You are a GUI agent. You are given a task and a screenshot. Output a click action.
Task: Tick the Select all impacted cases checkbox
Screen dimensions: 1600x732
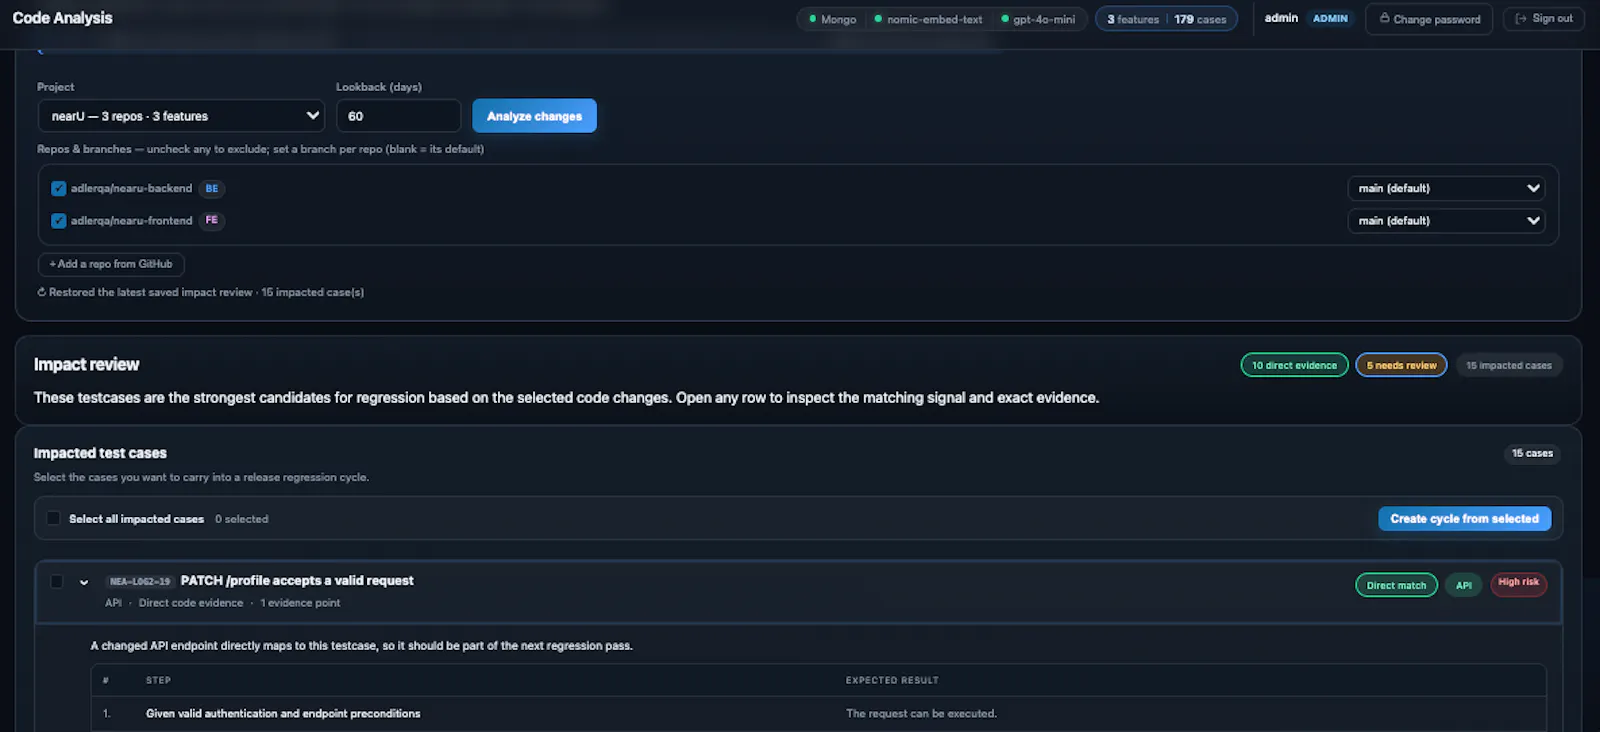point(53,518)
